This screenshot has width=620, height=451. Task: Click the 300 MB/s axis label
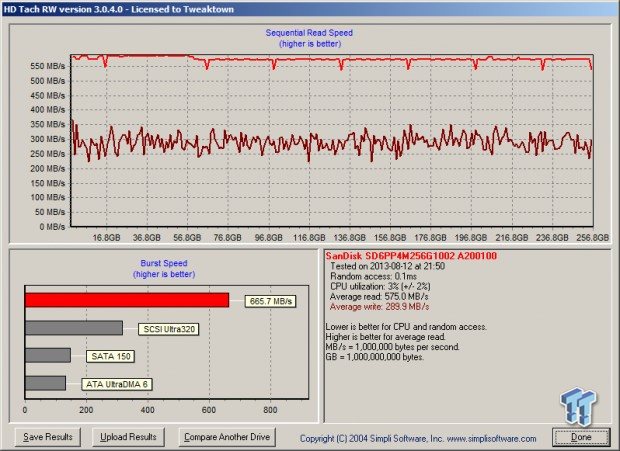click(47, 139)
